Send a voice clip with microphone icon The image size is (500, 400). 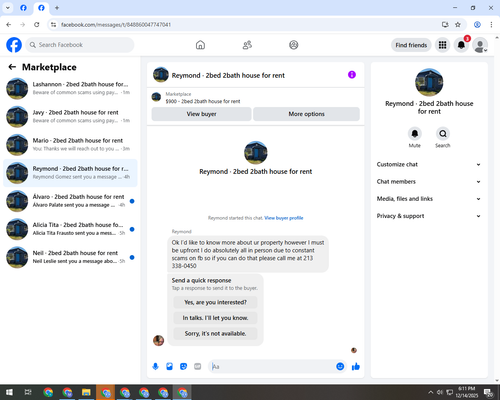click(x=155, y=367)
